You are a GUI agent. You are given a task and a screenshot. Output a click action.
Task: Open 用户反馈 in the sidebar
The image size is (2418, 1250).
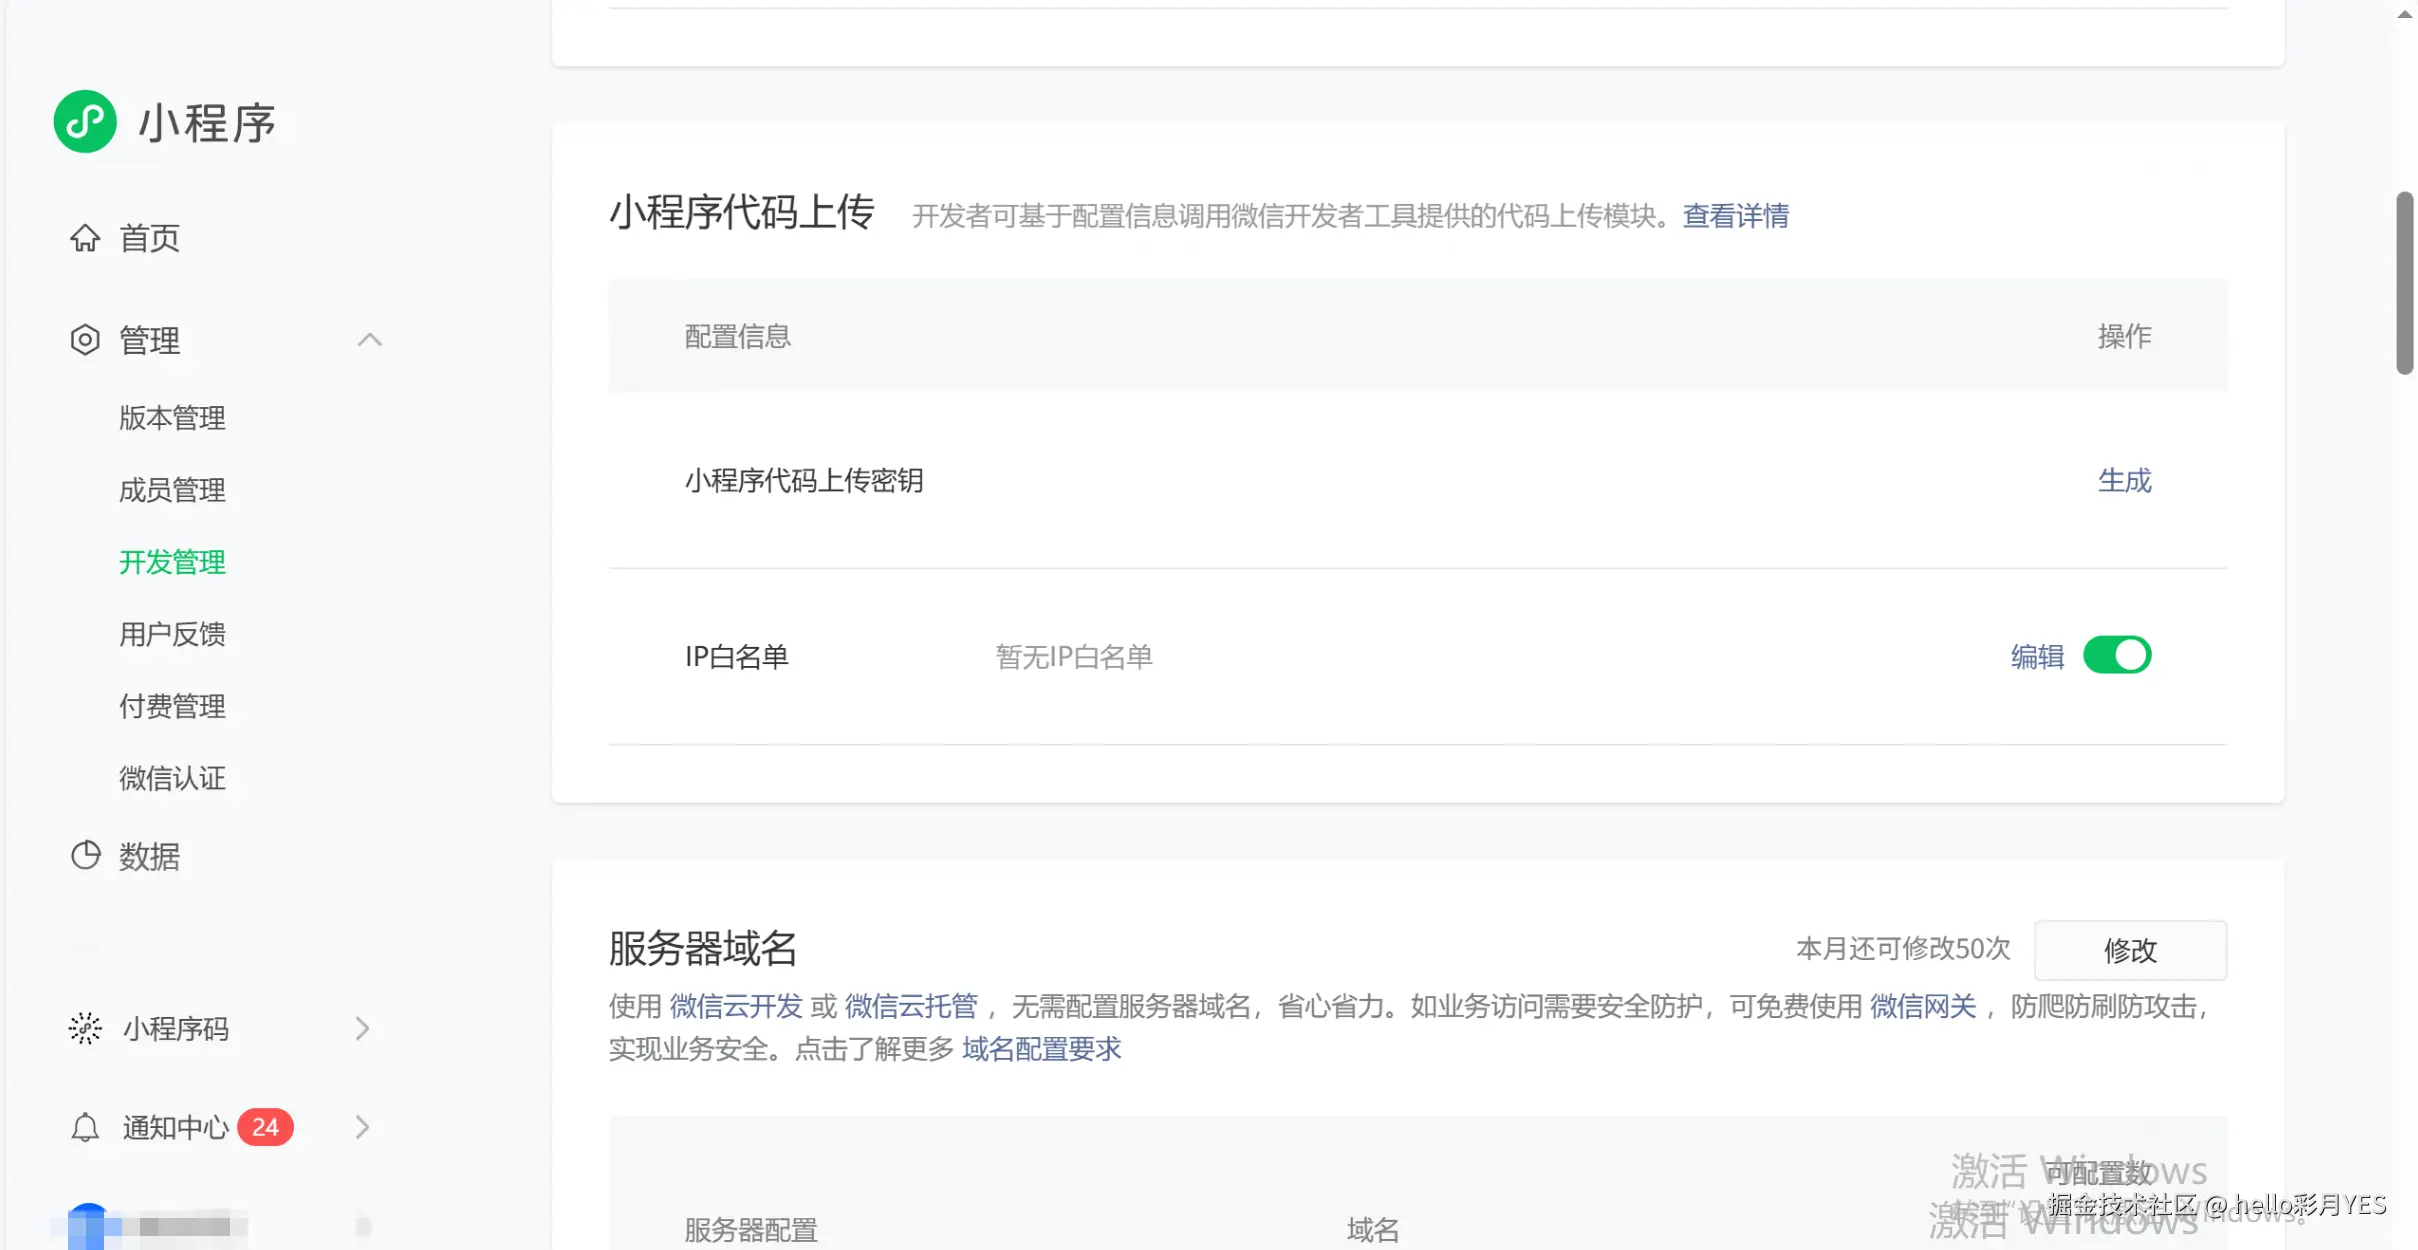coord(172,634)
